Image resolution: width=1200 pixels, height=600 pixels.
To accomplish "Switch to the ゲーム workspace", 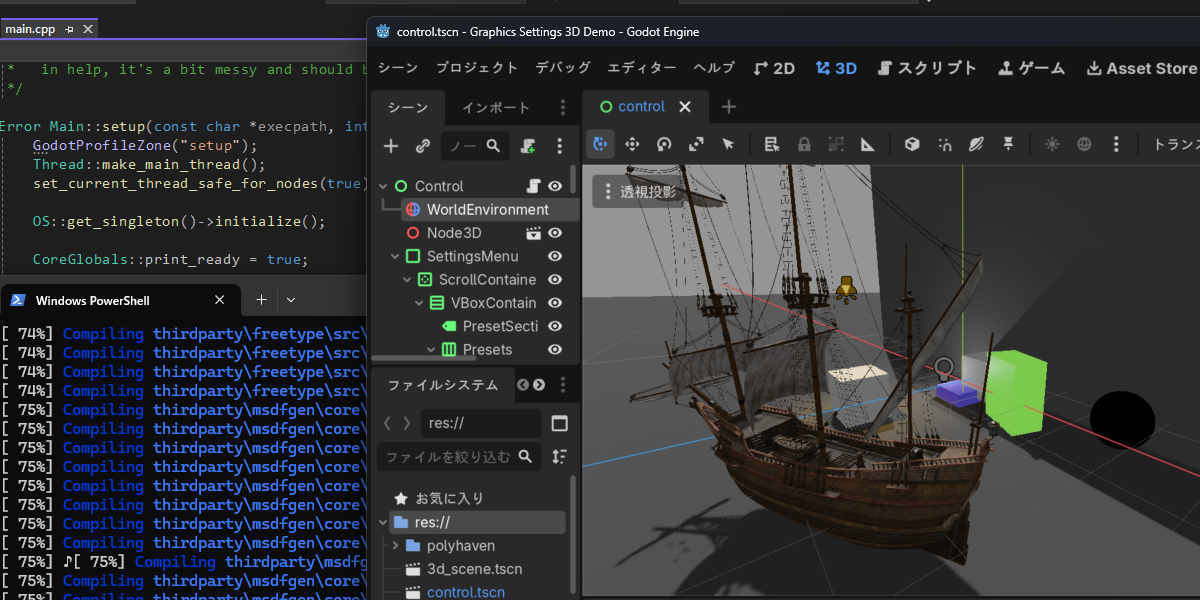I will [1031, 68].
